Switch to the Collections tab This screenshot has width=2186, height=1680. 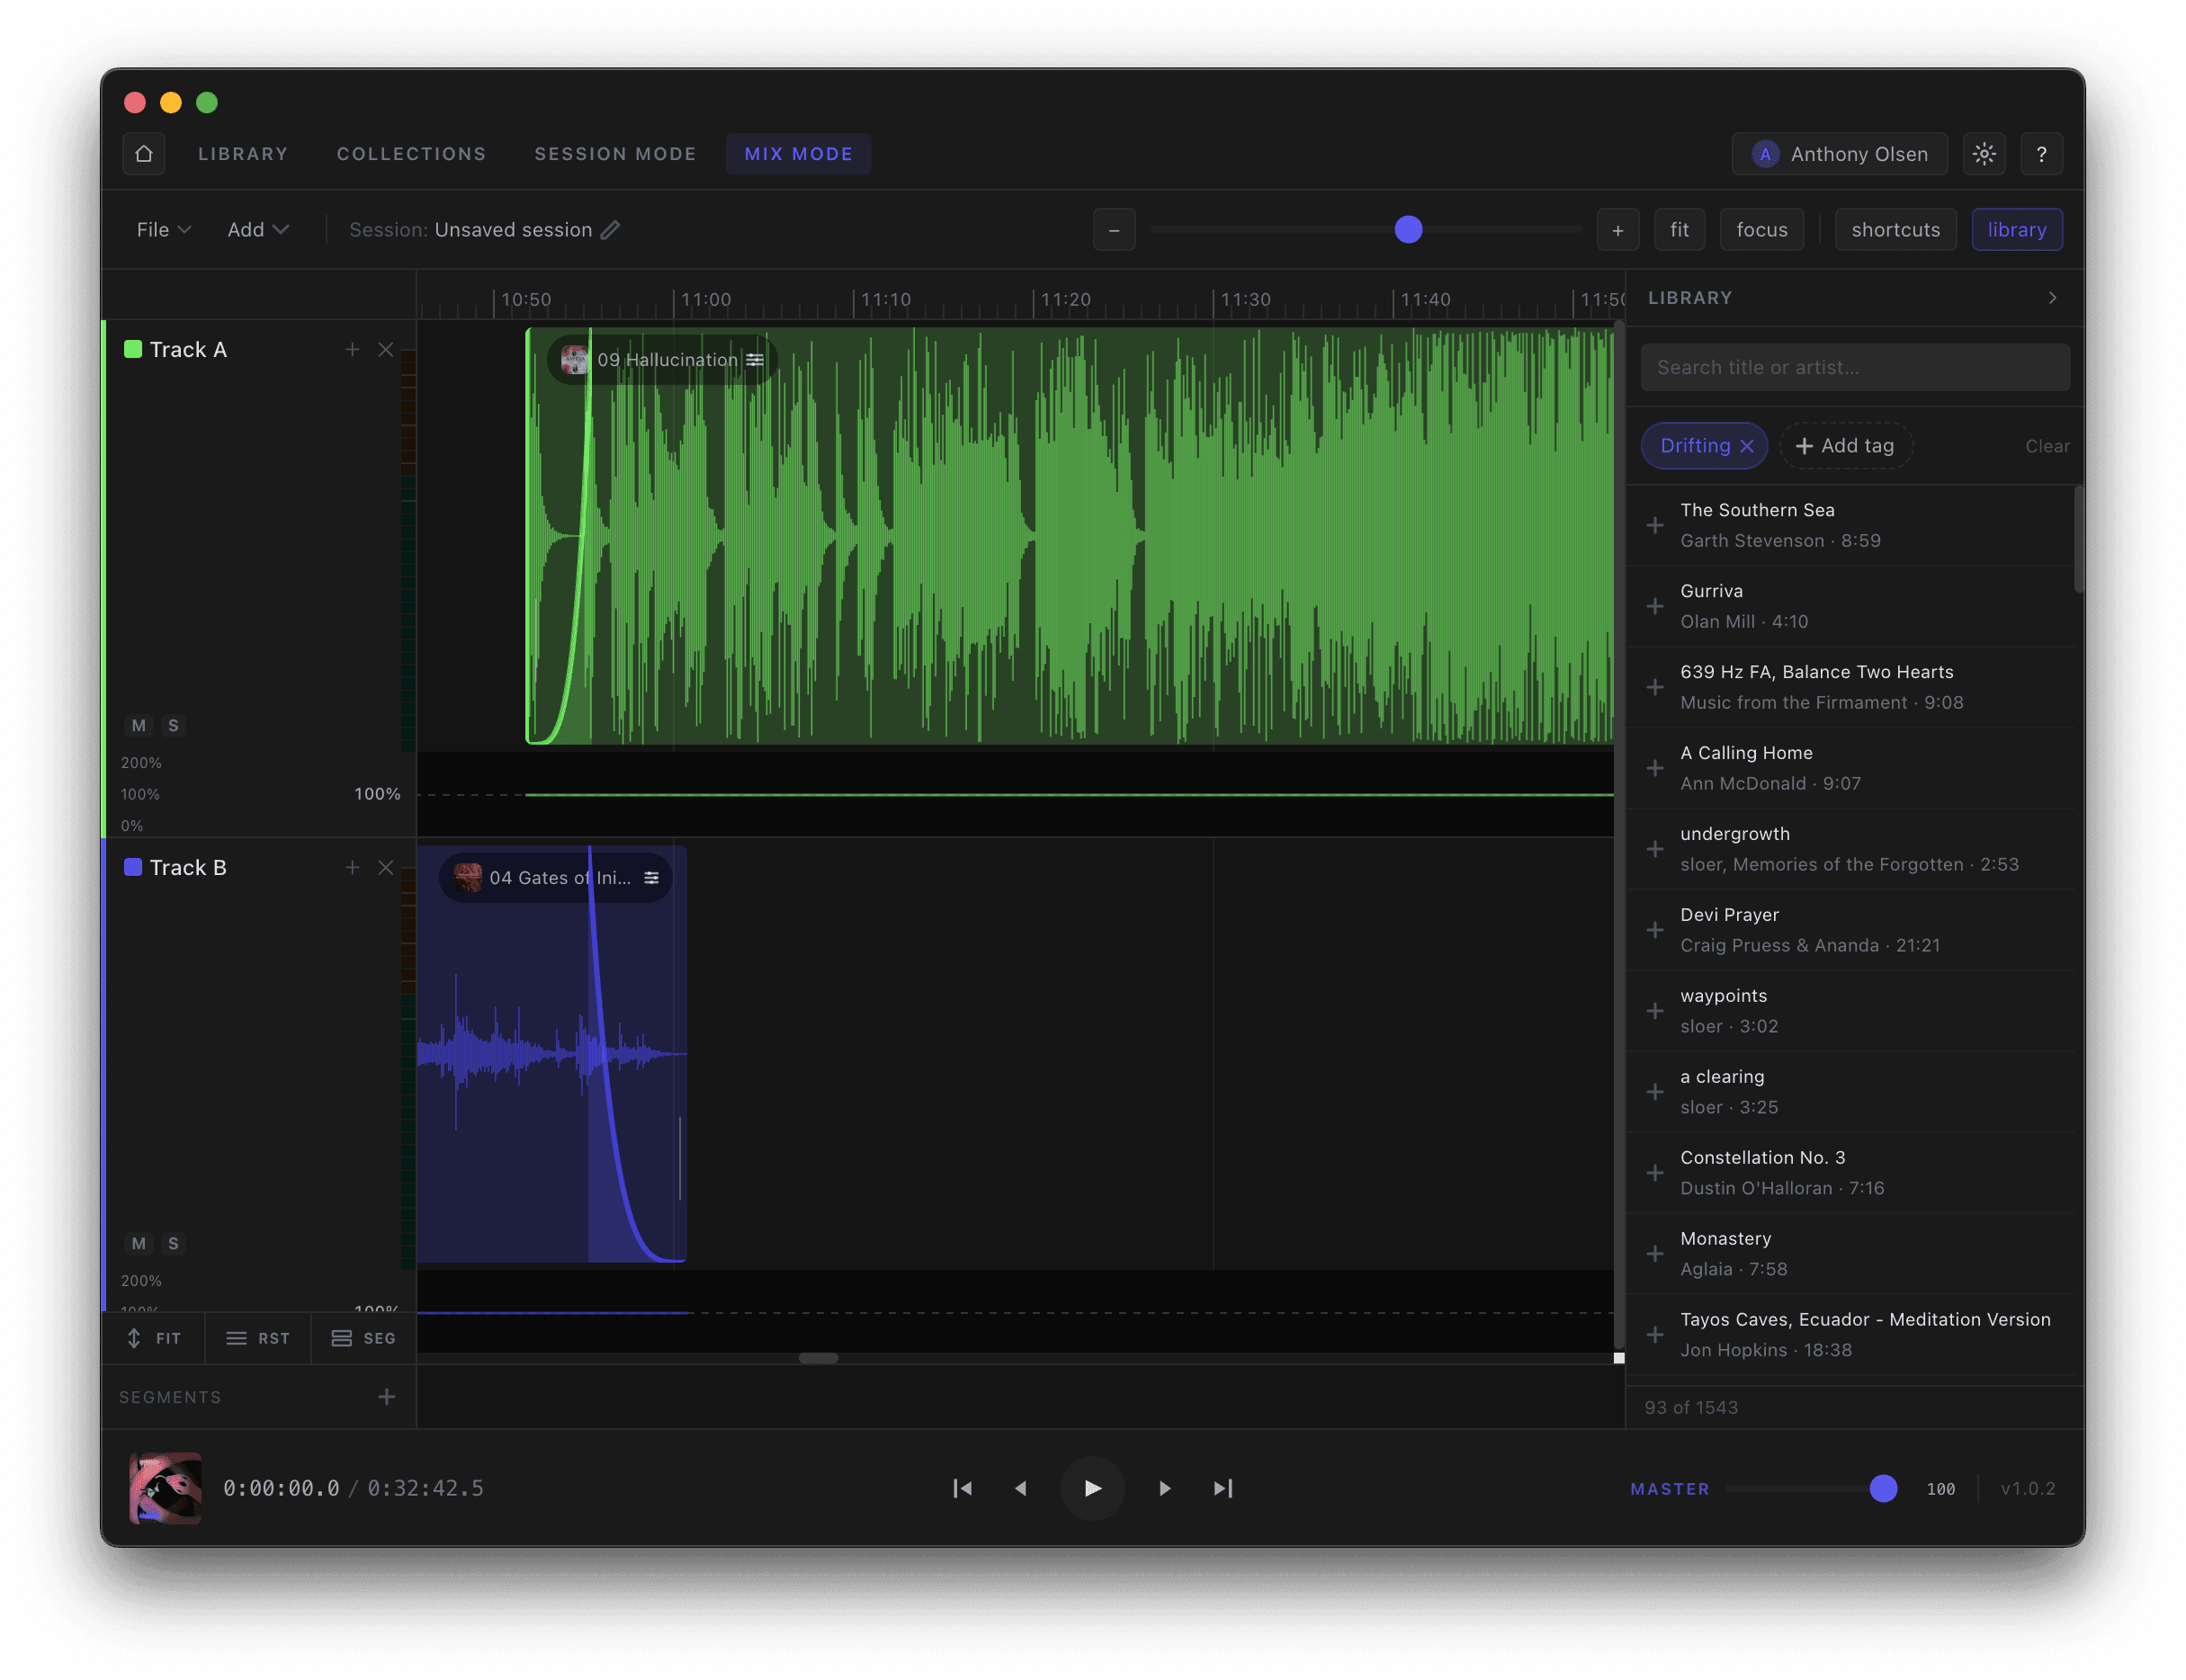coord(411,154)
